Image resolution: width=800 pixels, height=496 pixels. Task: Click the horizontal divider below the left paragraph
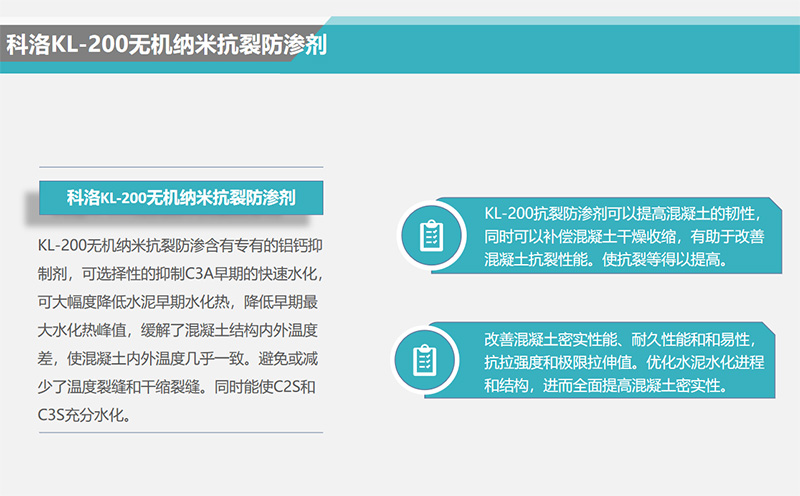(180, 432)
